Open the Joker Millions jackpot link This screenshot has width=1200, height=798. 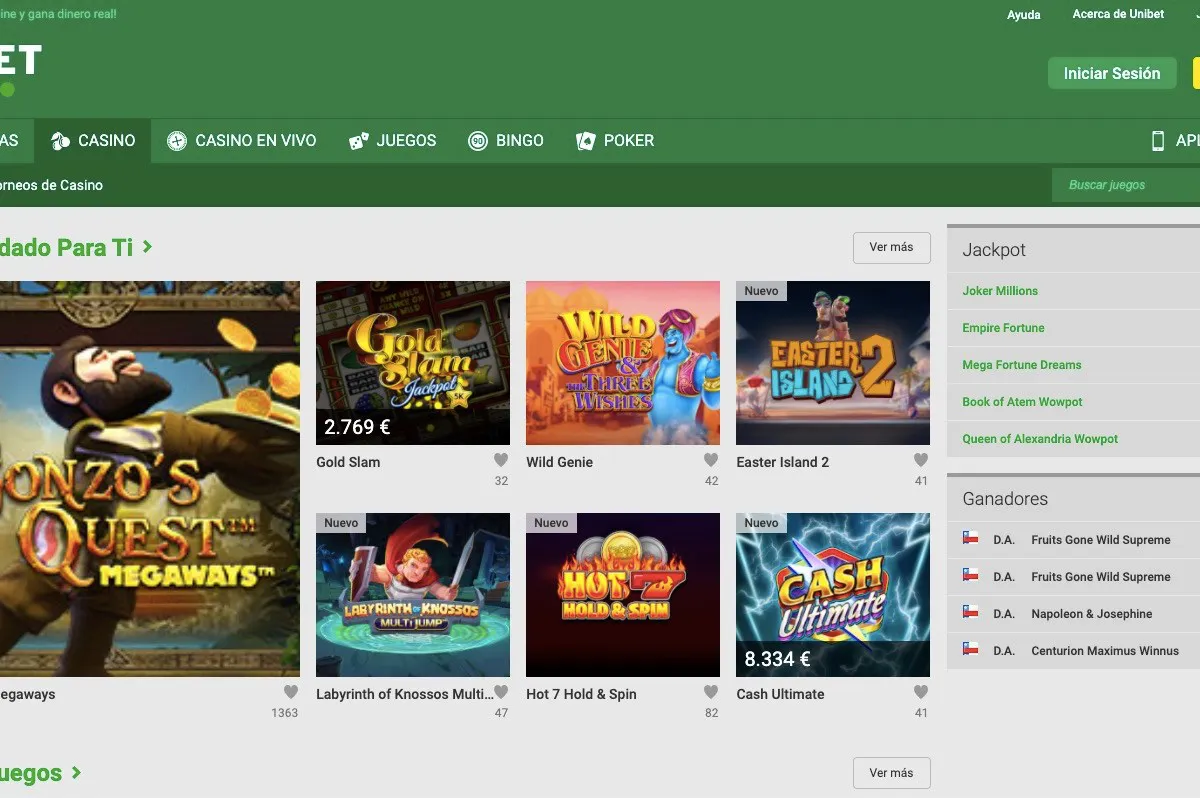click(x=1000, y=291)
